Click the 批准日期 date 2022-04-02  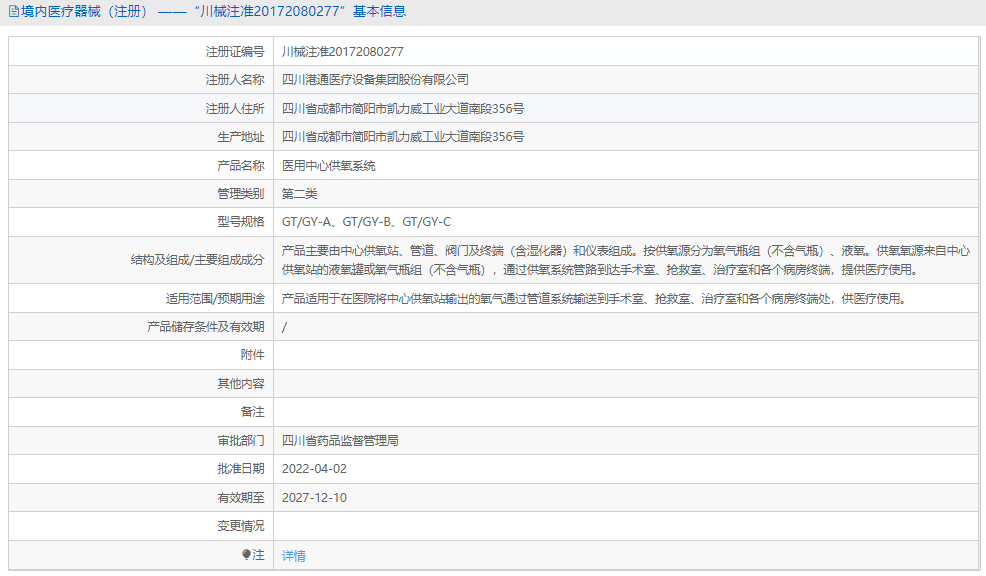tap(318, 467)
